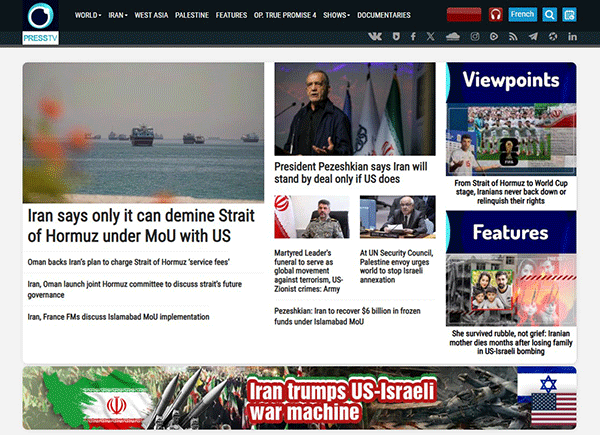Open the RSS feed icon
The width and height of the screenshot is (600, 435).
[x=513, y=36]
